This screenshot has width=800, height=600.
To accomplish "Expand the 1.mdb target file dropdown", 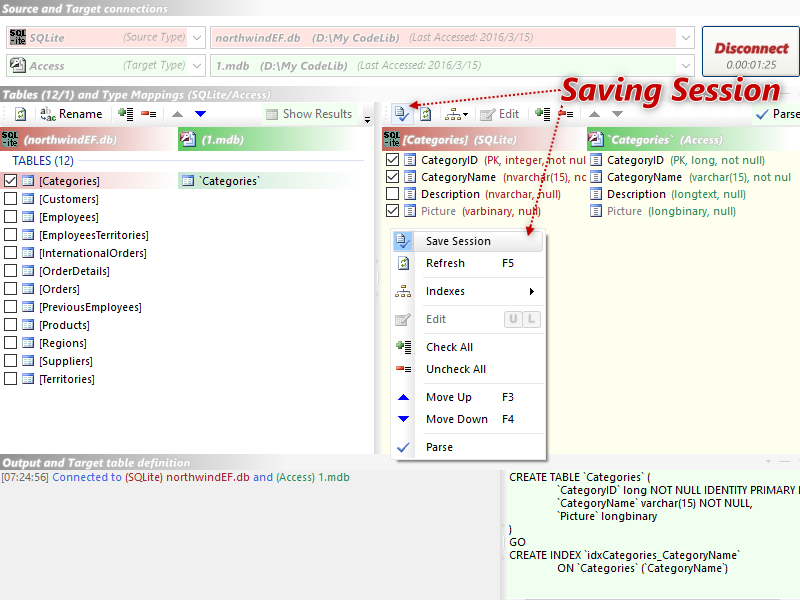I will 686,66.
